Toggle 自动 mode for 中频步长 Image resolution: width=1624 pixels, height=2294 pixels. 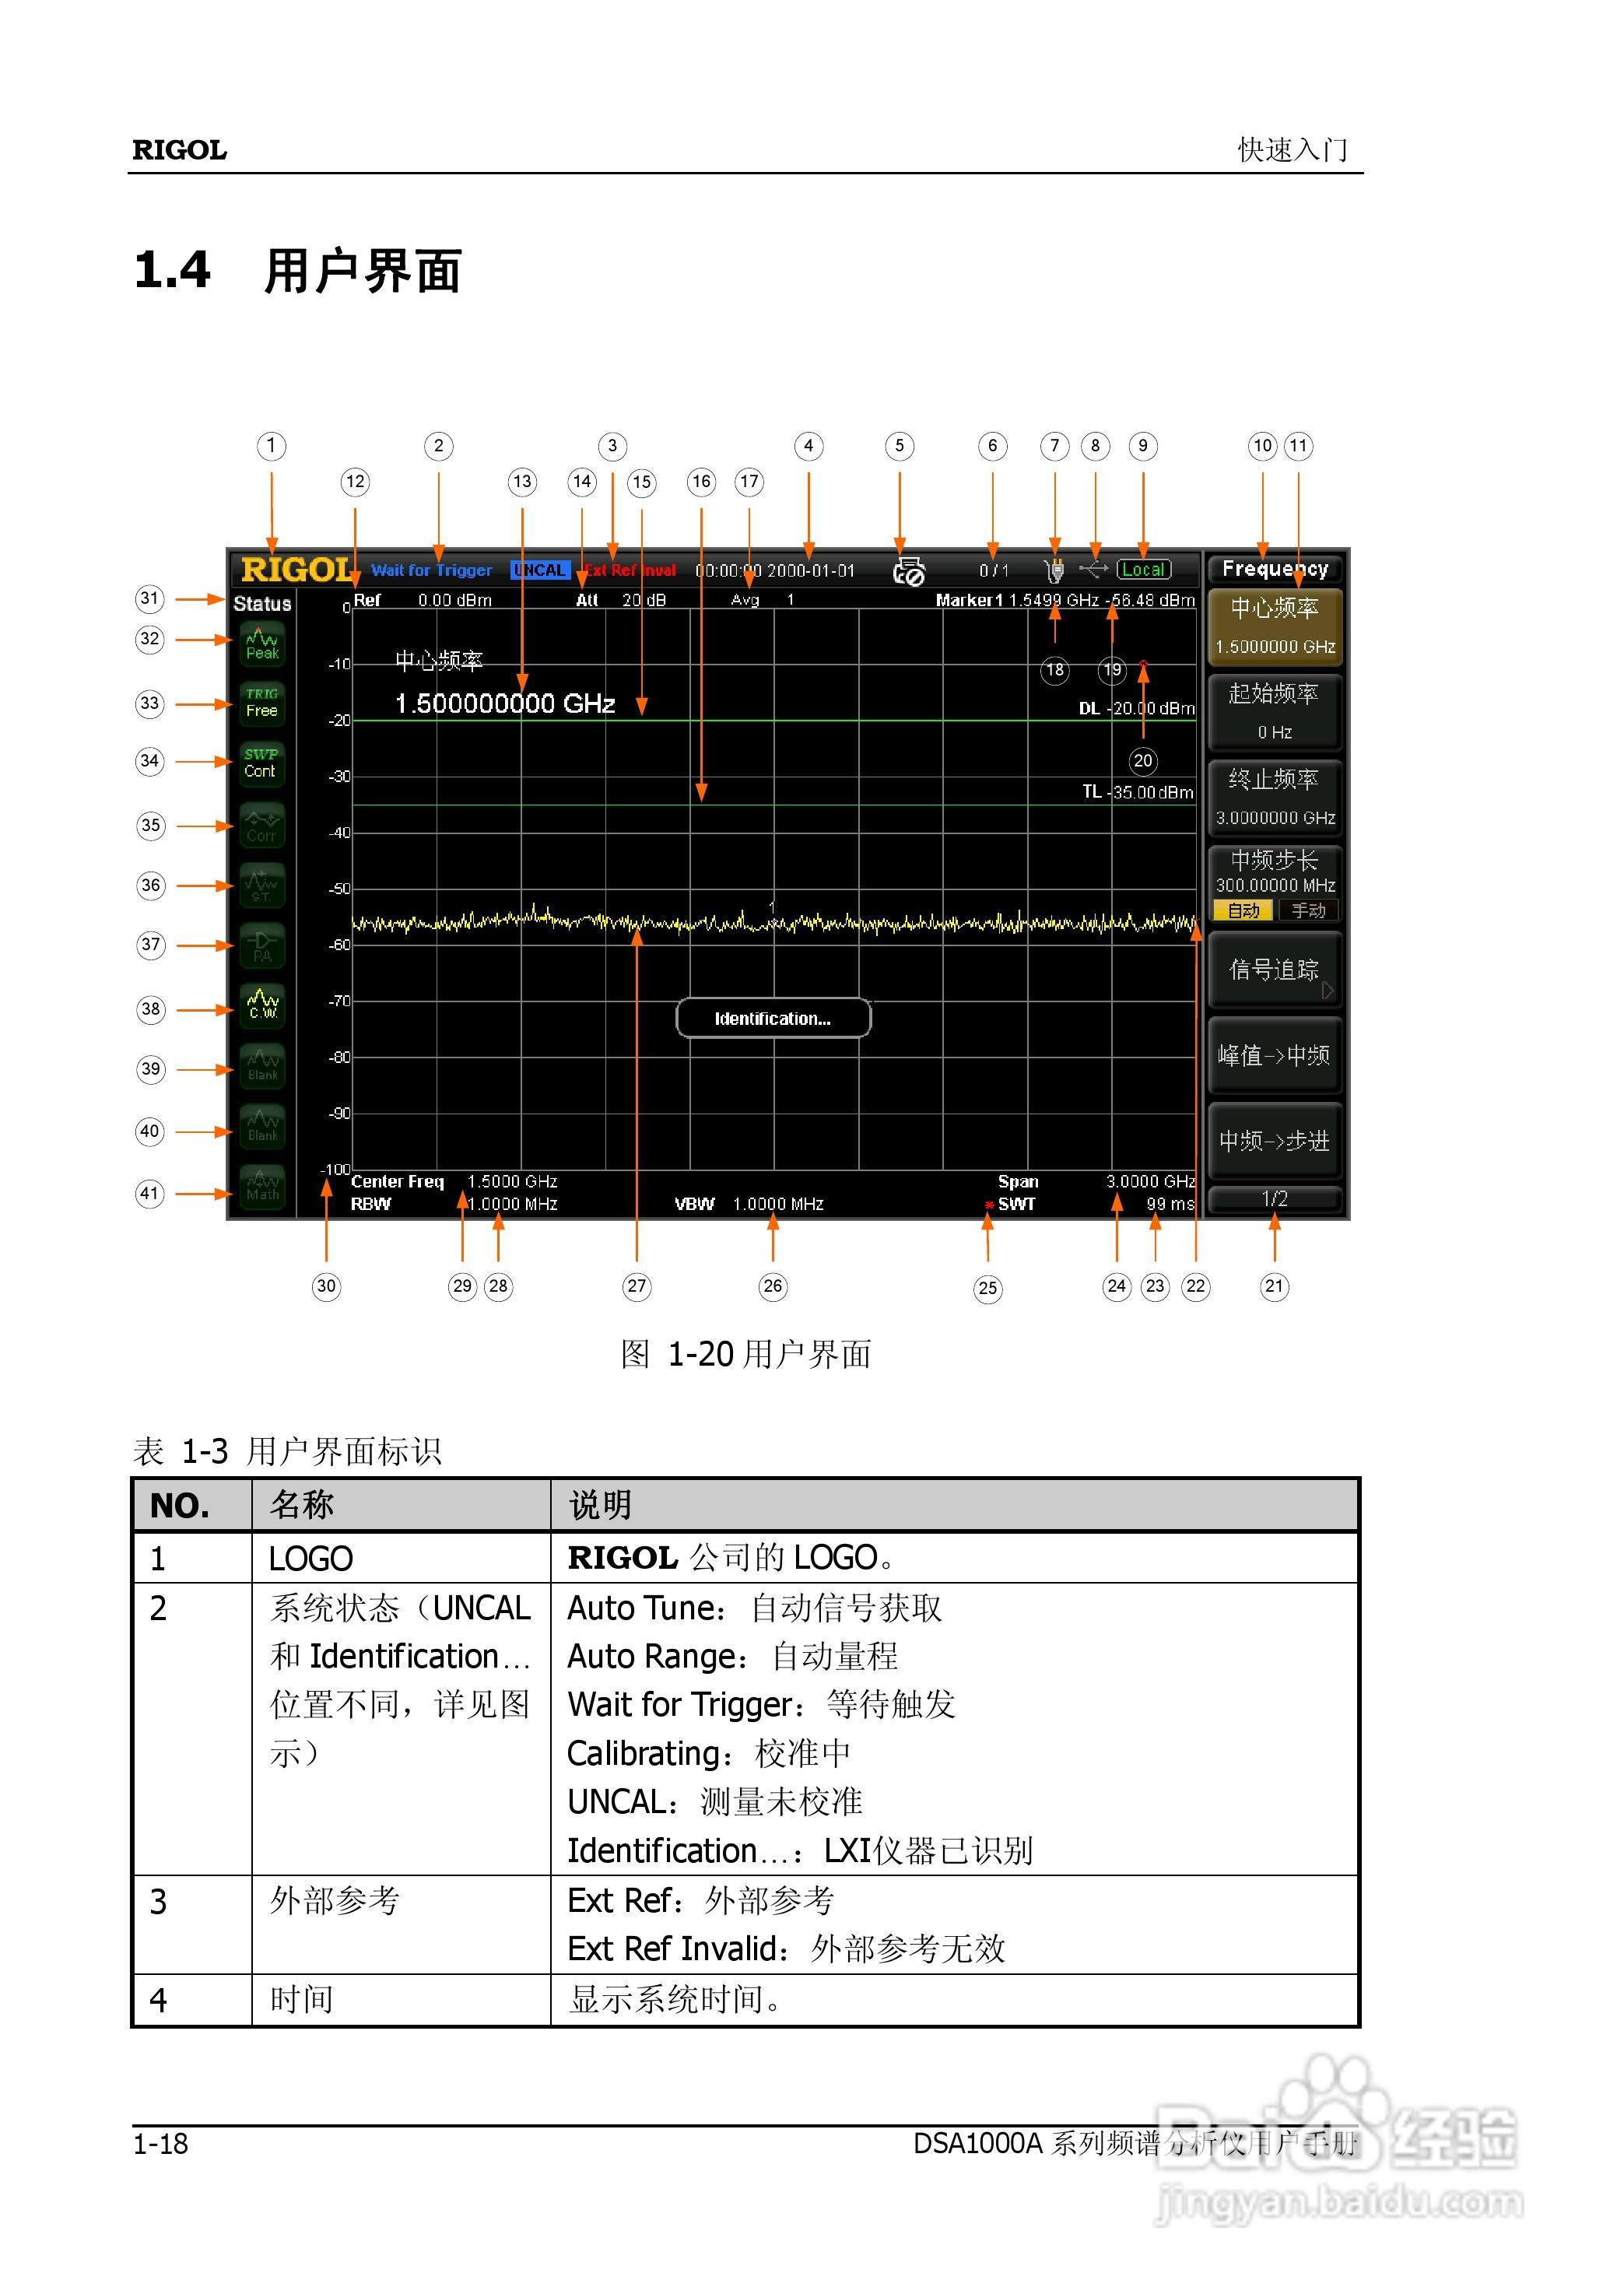[x=1243, y=910]
